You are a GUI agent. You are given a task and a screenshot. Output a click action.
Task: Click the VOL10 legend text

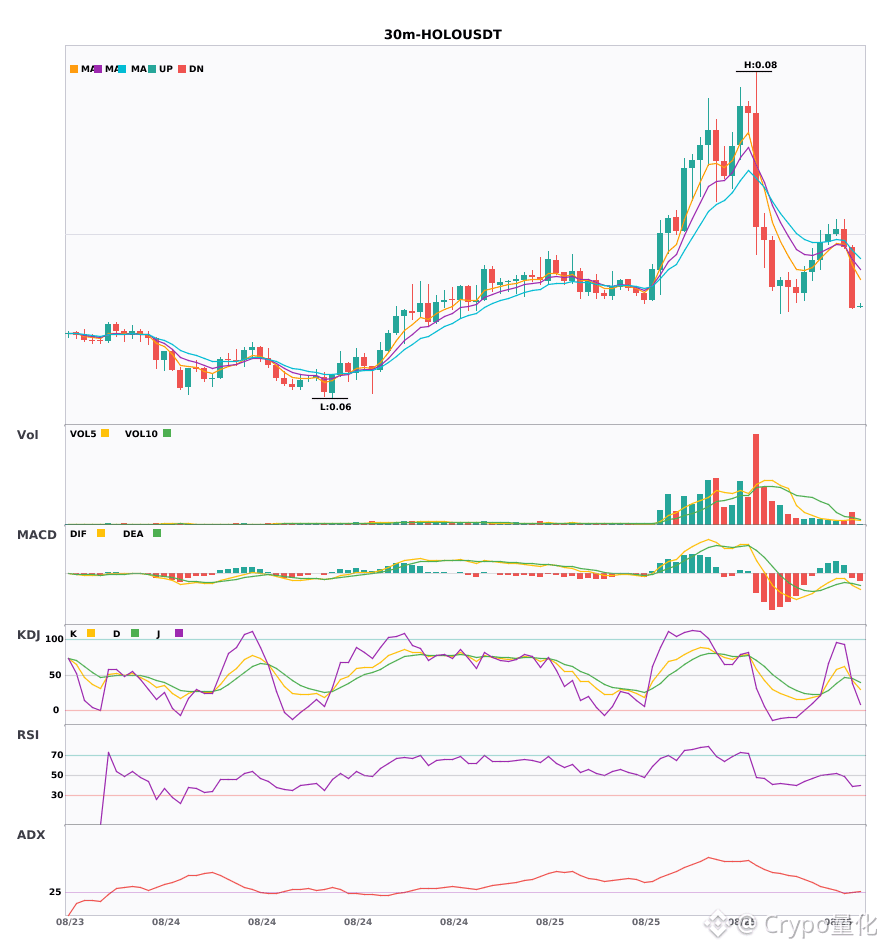click(x=141, y=434)
